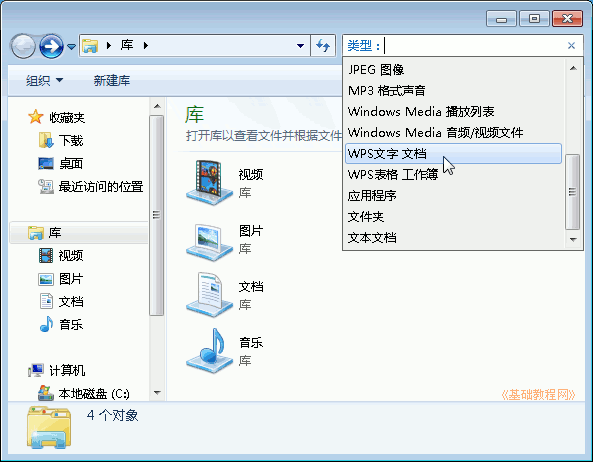Click inside the 类型 search input field
The image size is (593, 462).
coord(474,46)
